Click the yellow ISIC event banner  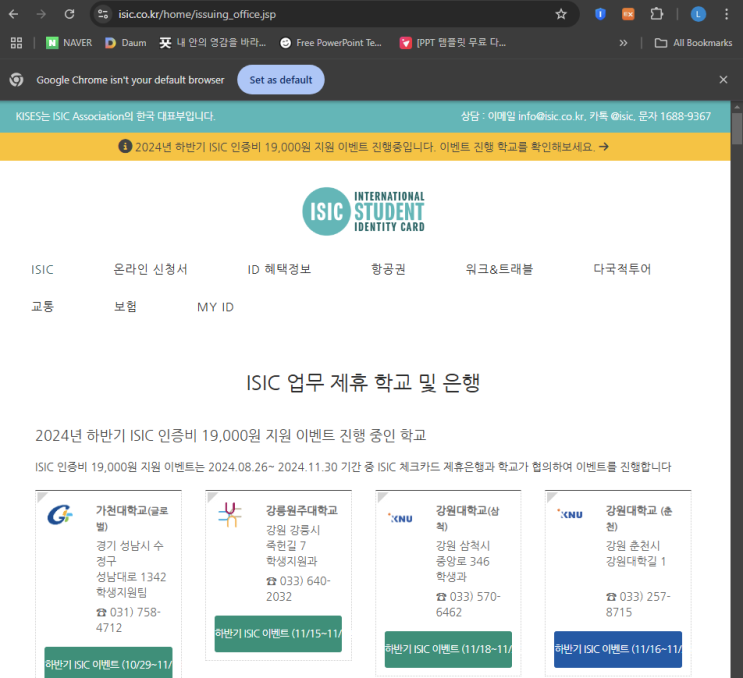point(365,147)
